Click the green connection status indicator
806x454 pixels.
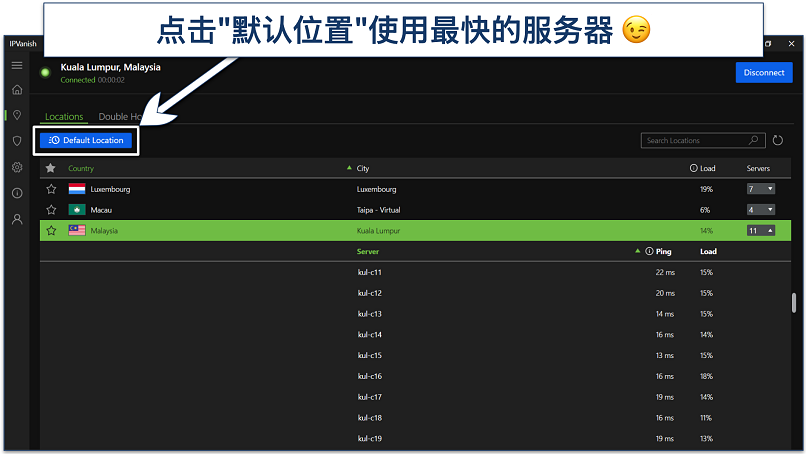click(45, 72)
